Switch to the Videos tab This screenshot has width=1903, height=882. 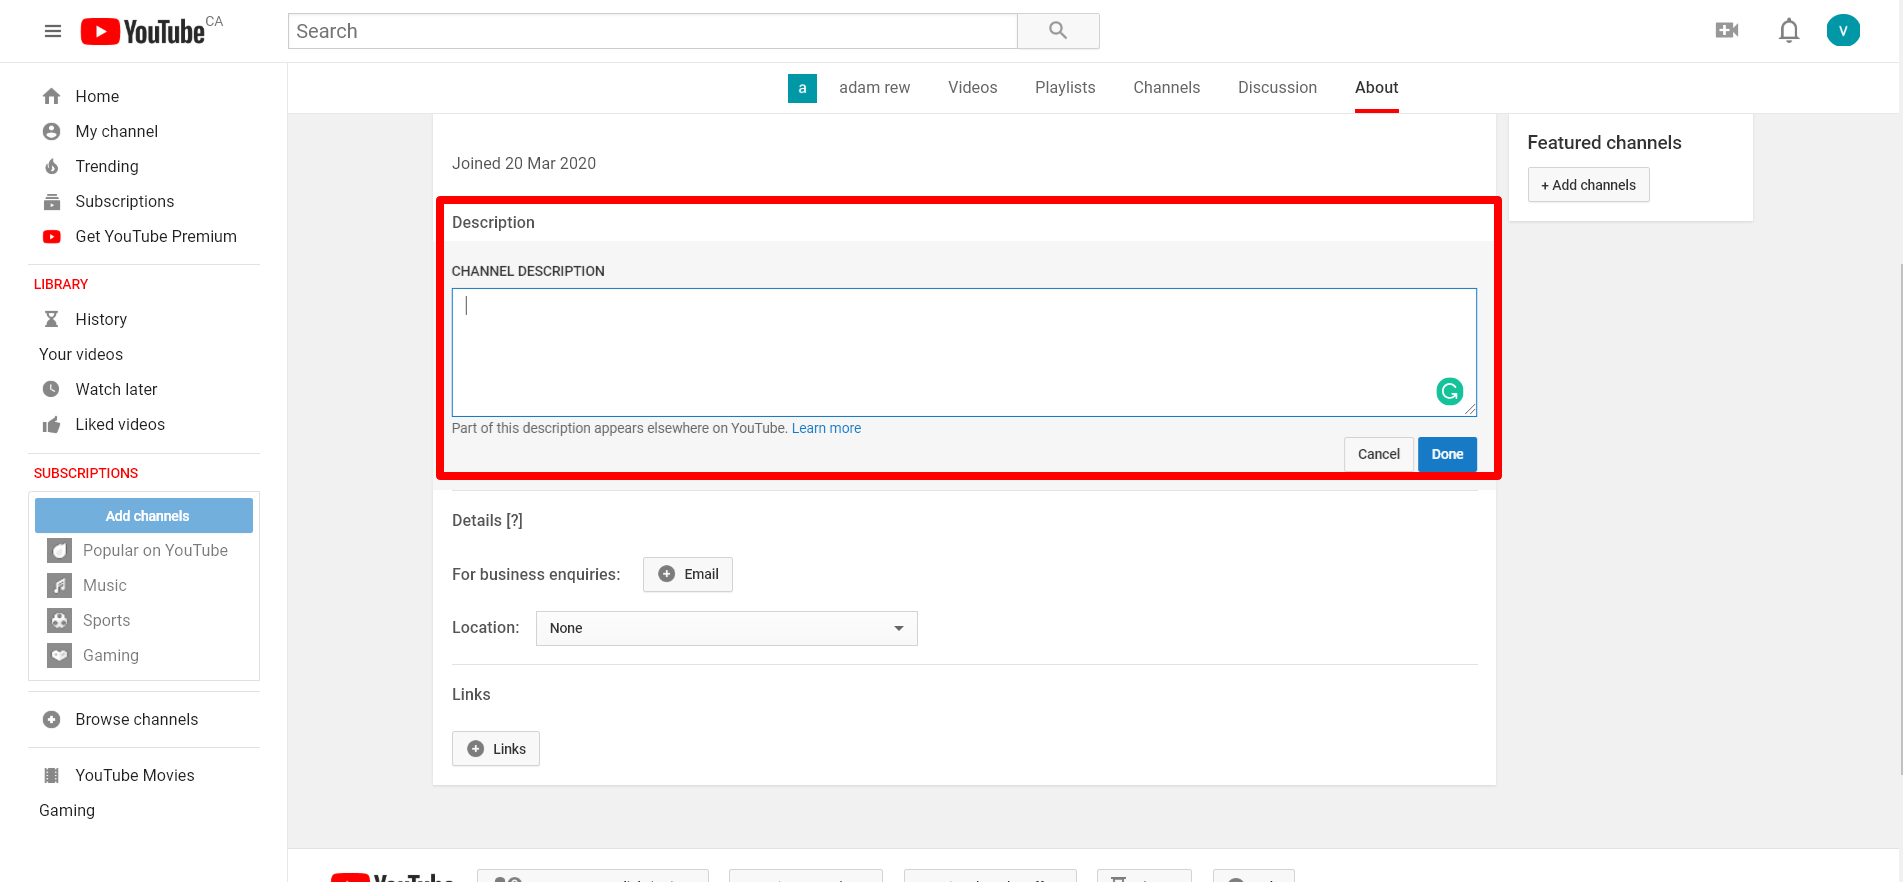[973, 88]
